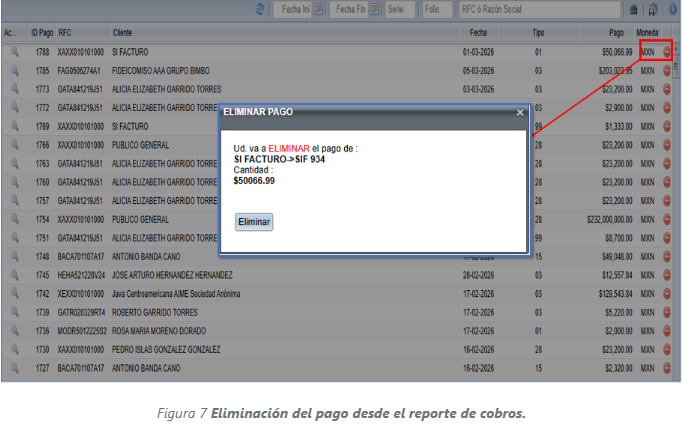The height and width of the screenshot is (426, 682).
Task: Click delete icon for FIDEICOMISO AAA GRUPO BIMBO
Action: (x=667, y=72)
